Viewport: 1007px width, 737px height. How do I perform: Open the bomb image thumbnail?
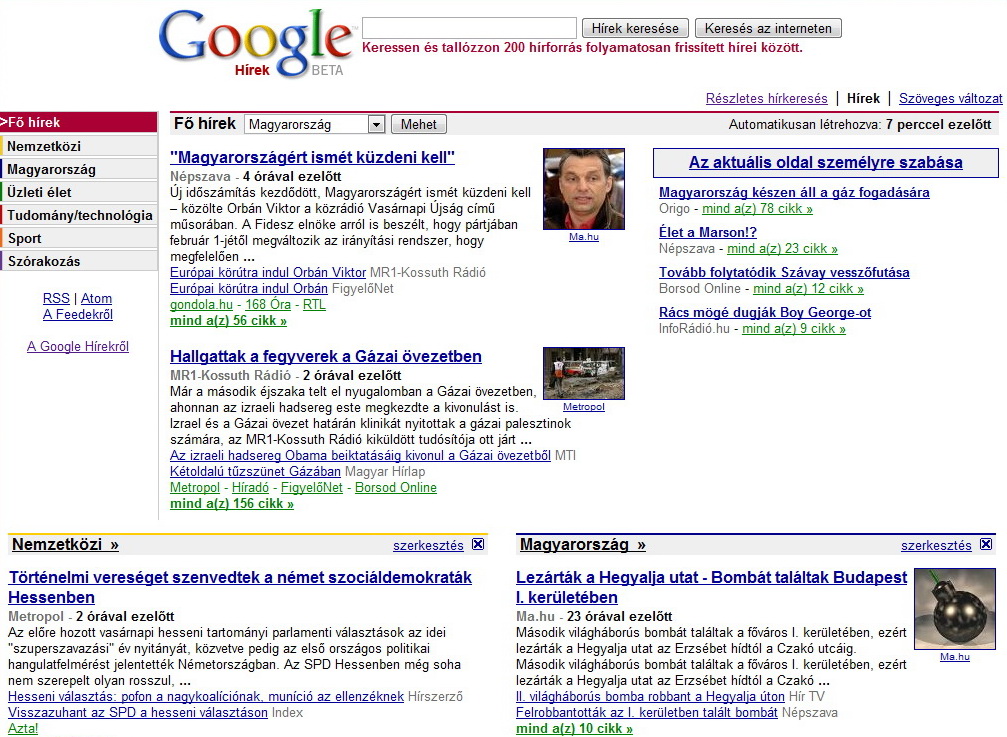point(954,609)
